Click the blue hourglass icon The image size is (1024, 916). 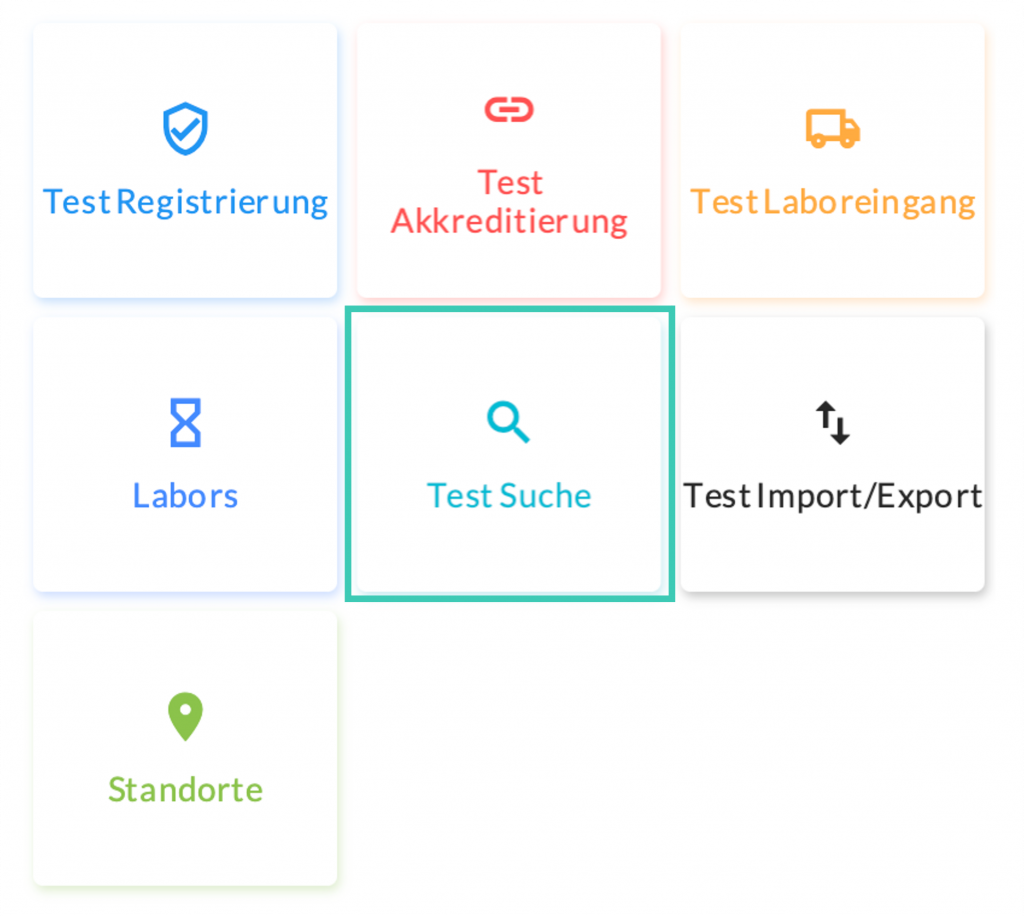(x=185, y=422)
